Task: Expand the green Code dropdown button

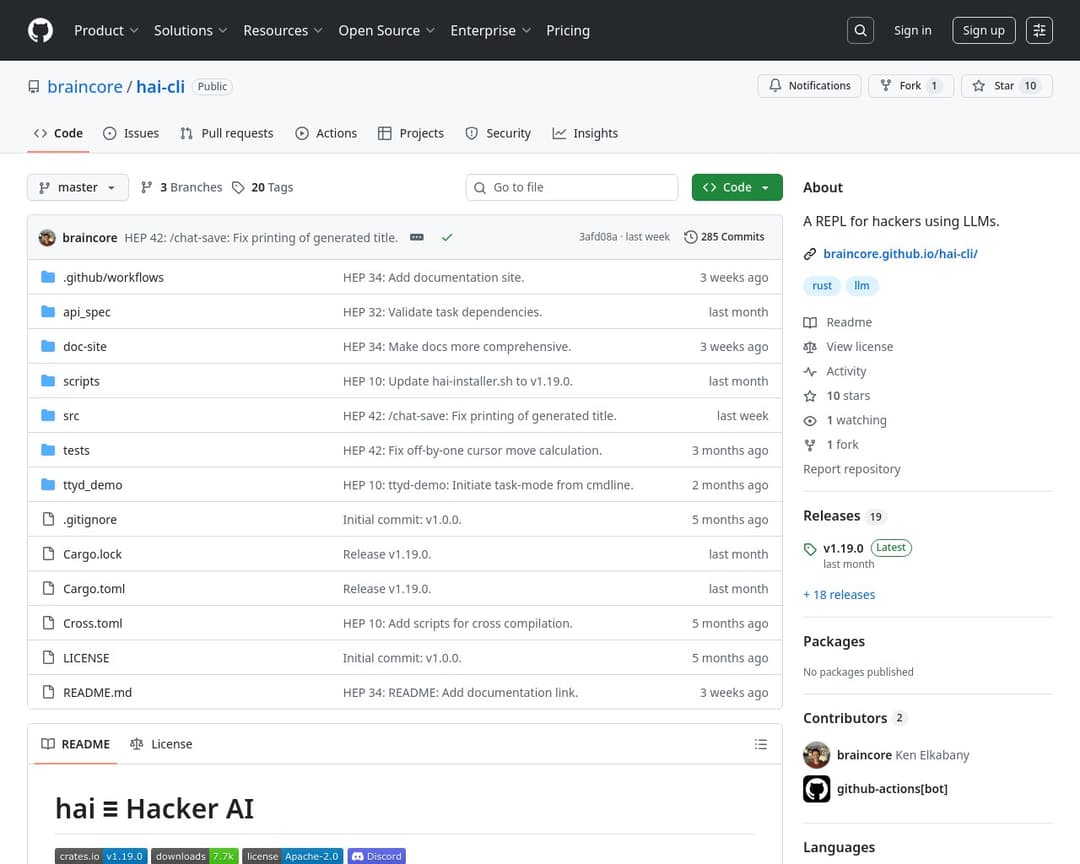Action: point(736,187)
